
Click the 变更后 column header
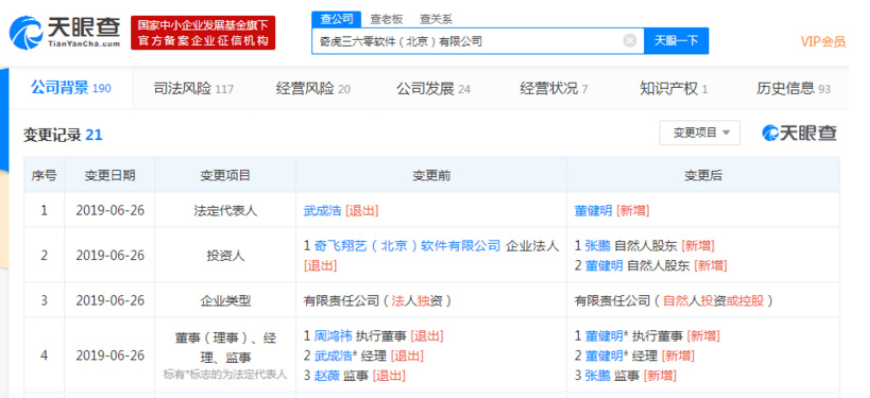(x=702, y=175)
